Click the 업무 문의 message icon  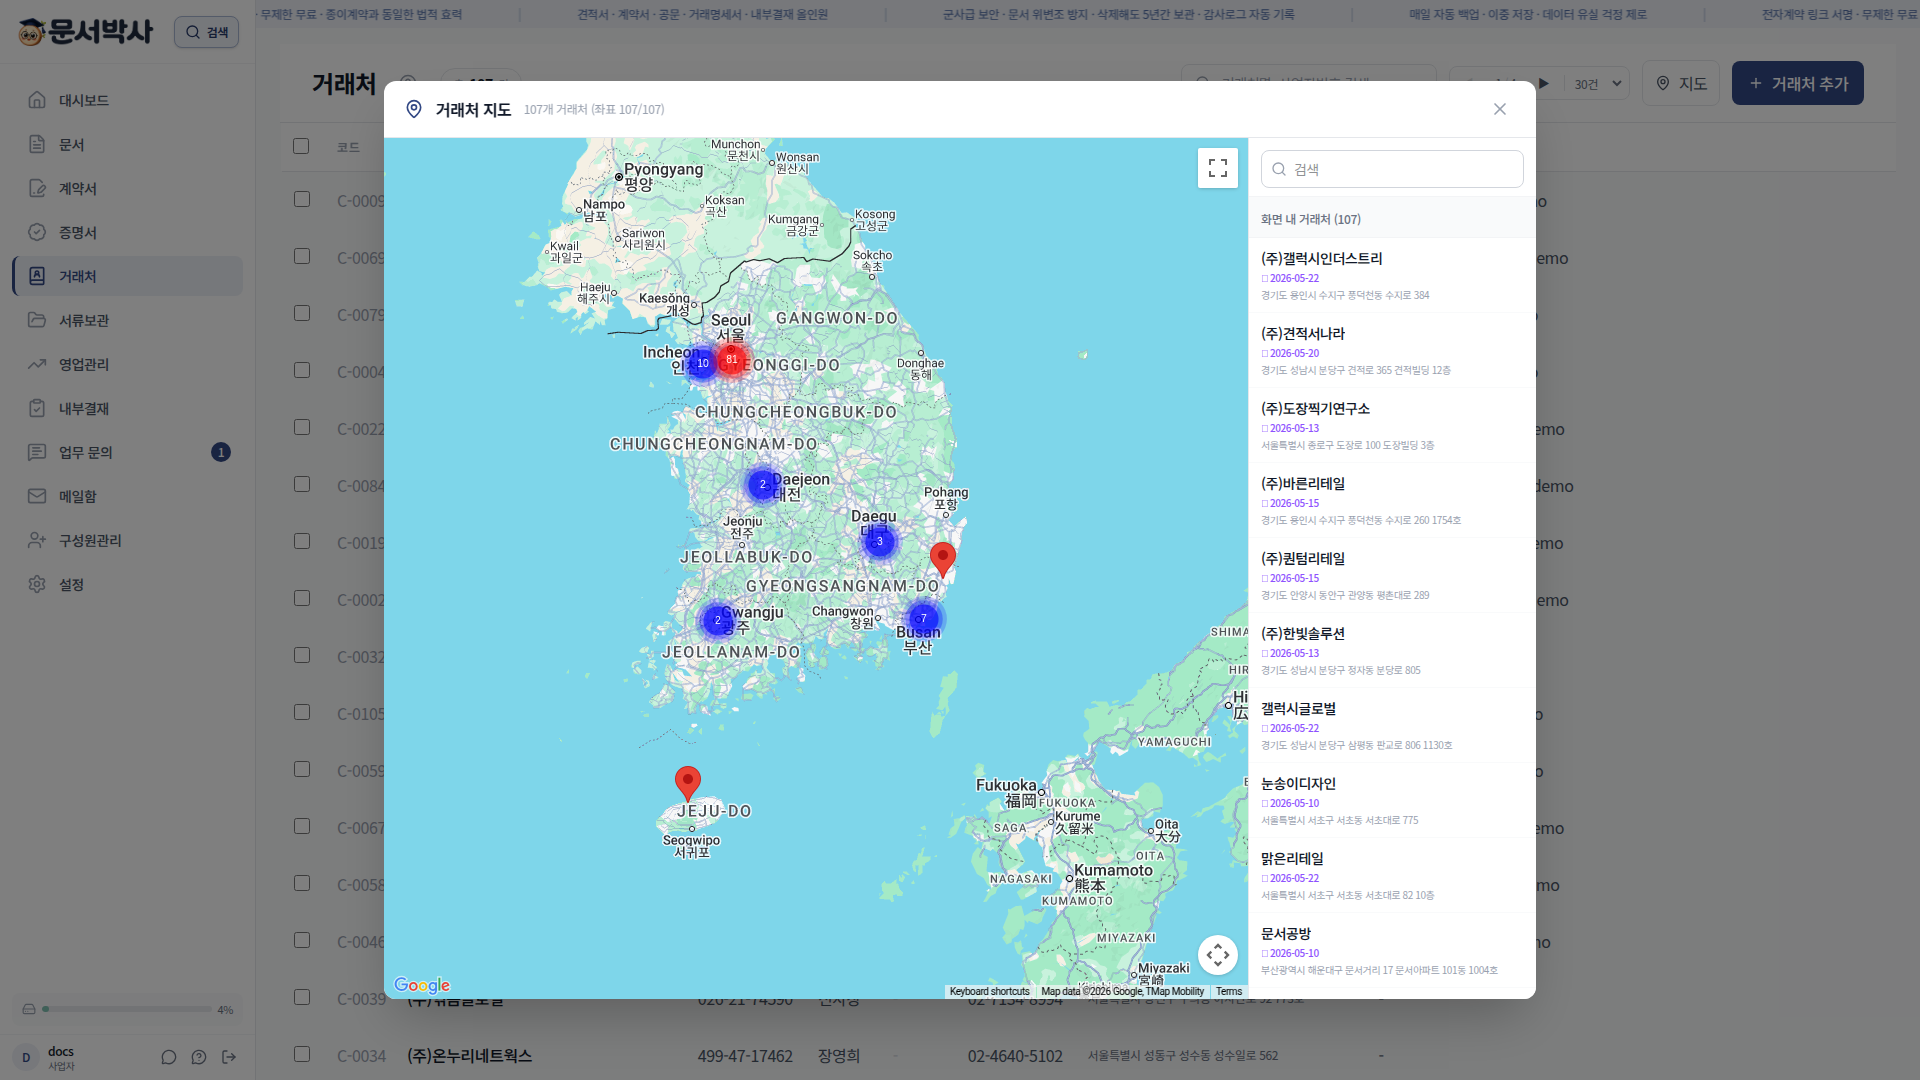click(37, 452)
